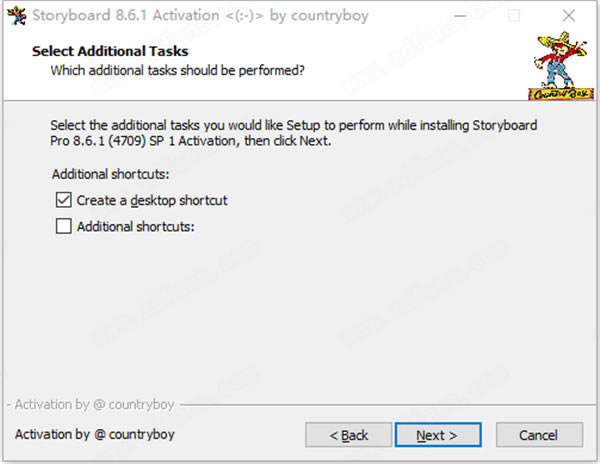Click the grayed-out maximize window icon
The image size is (600, 464).
[x=514, y=16]
